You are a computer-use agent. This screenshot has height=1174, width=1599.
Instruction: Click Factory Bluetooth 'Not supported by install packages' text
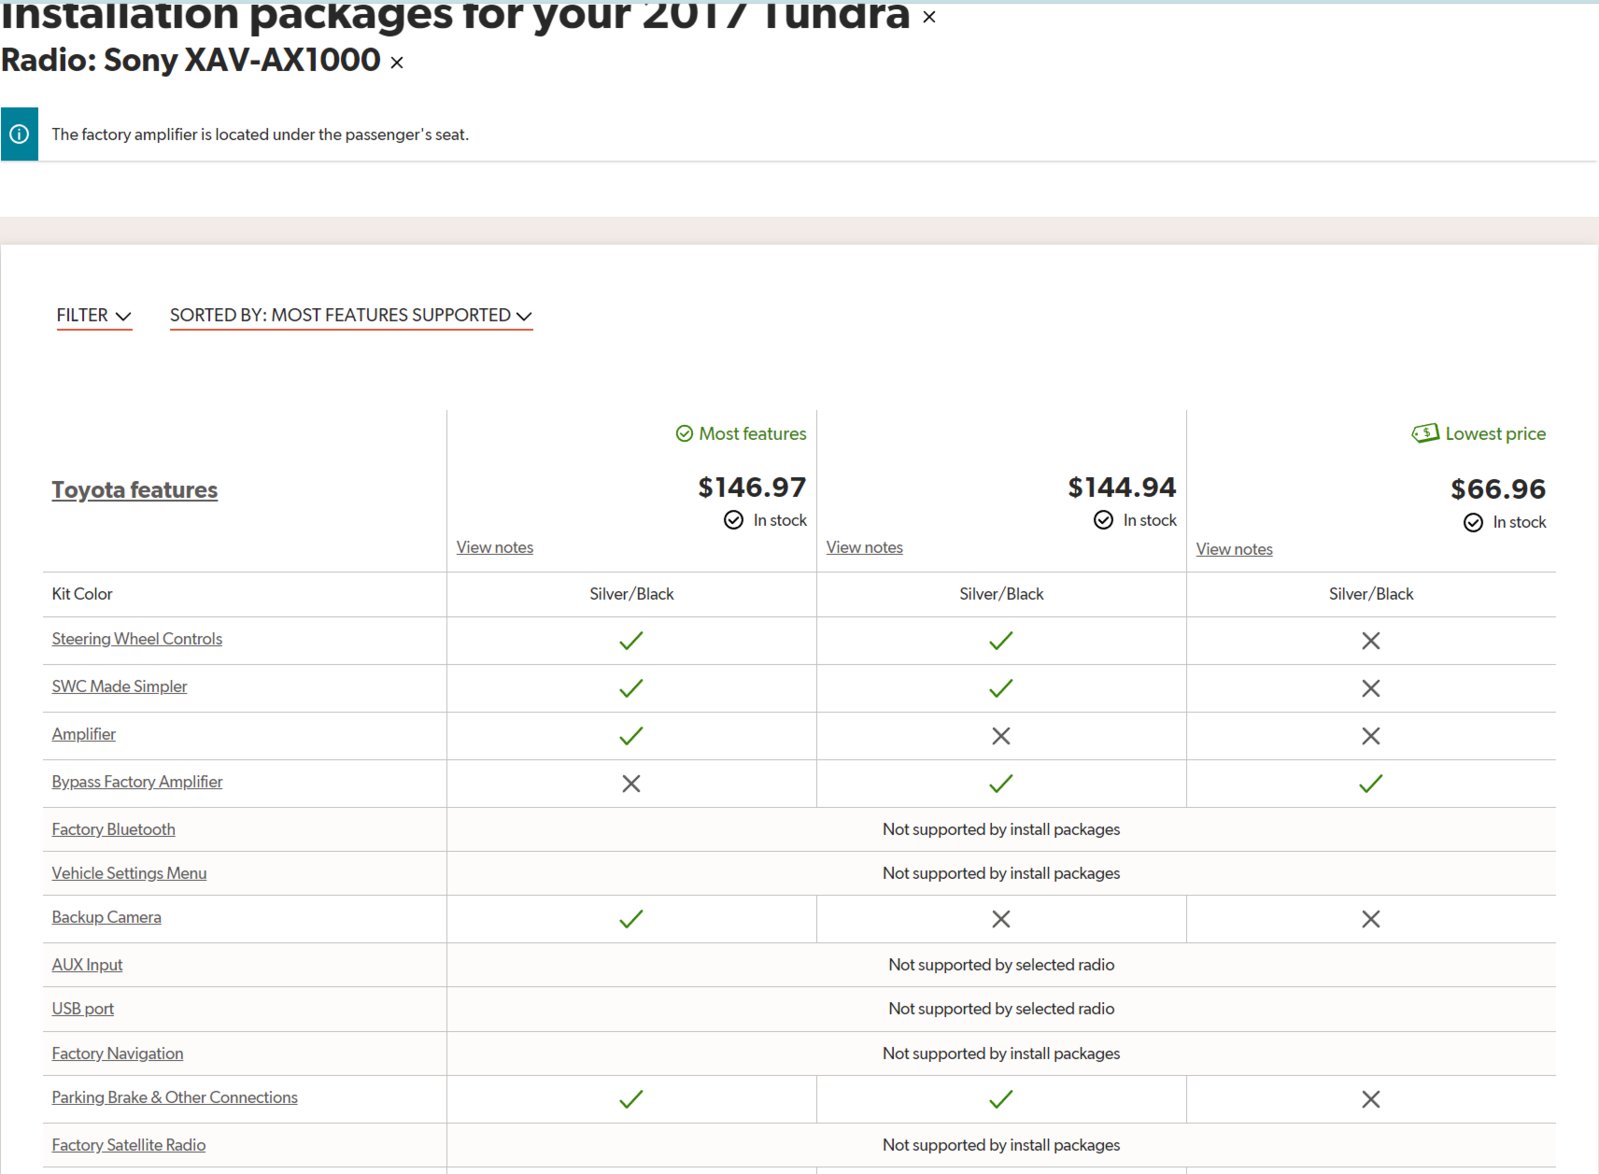(1001, 829)
